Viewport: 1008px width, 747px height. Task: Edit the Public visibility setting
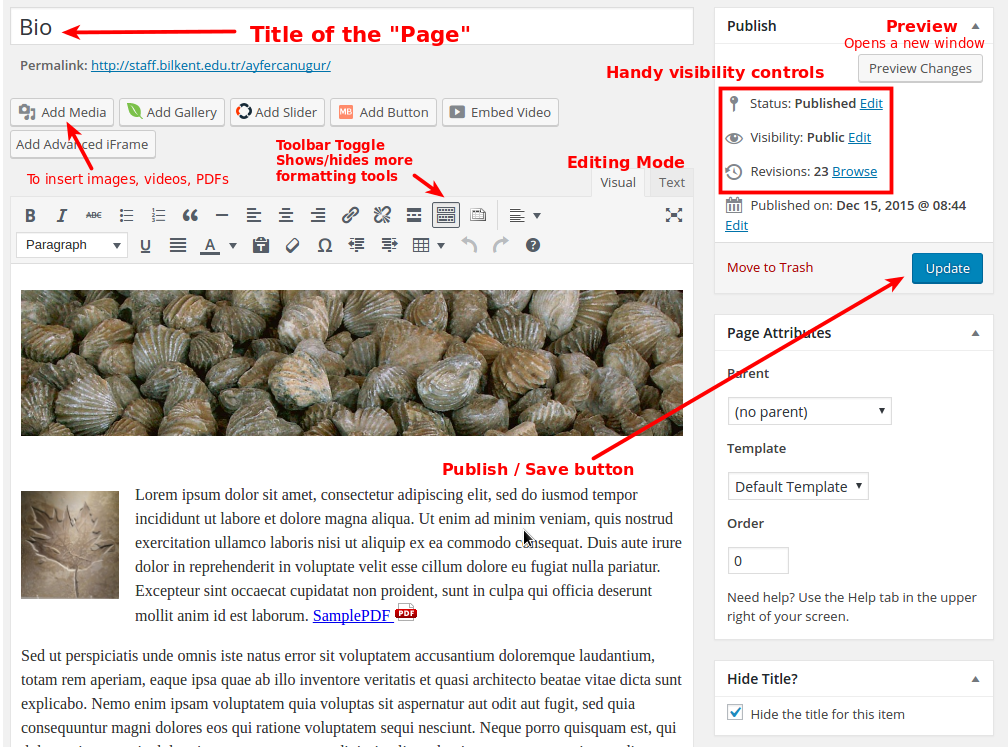coord(859,138)
